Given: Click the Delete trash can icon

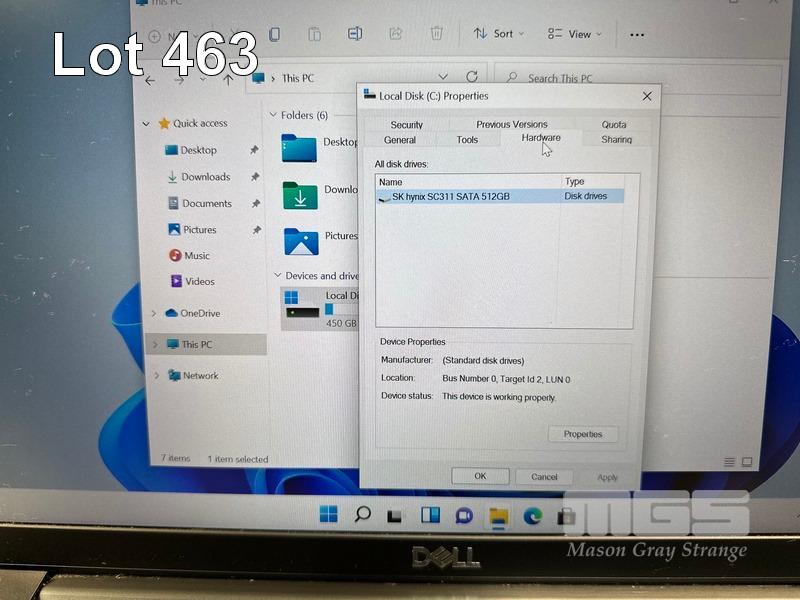Looking at the screenshot, I should (437, 34).
